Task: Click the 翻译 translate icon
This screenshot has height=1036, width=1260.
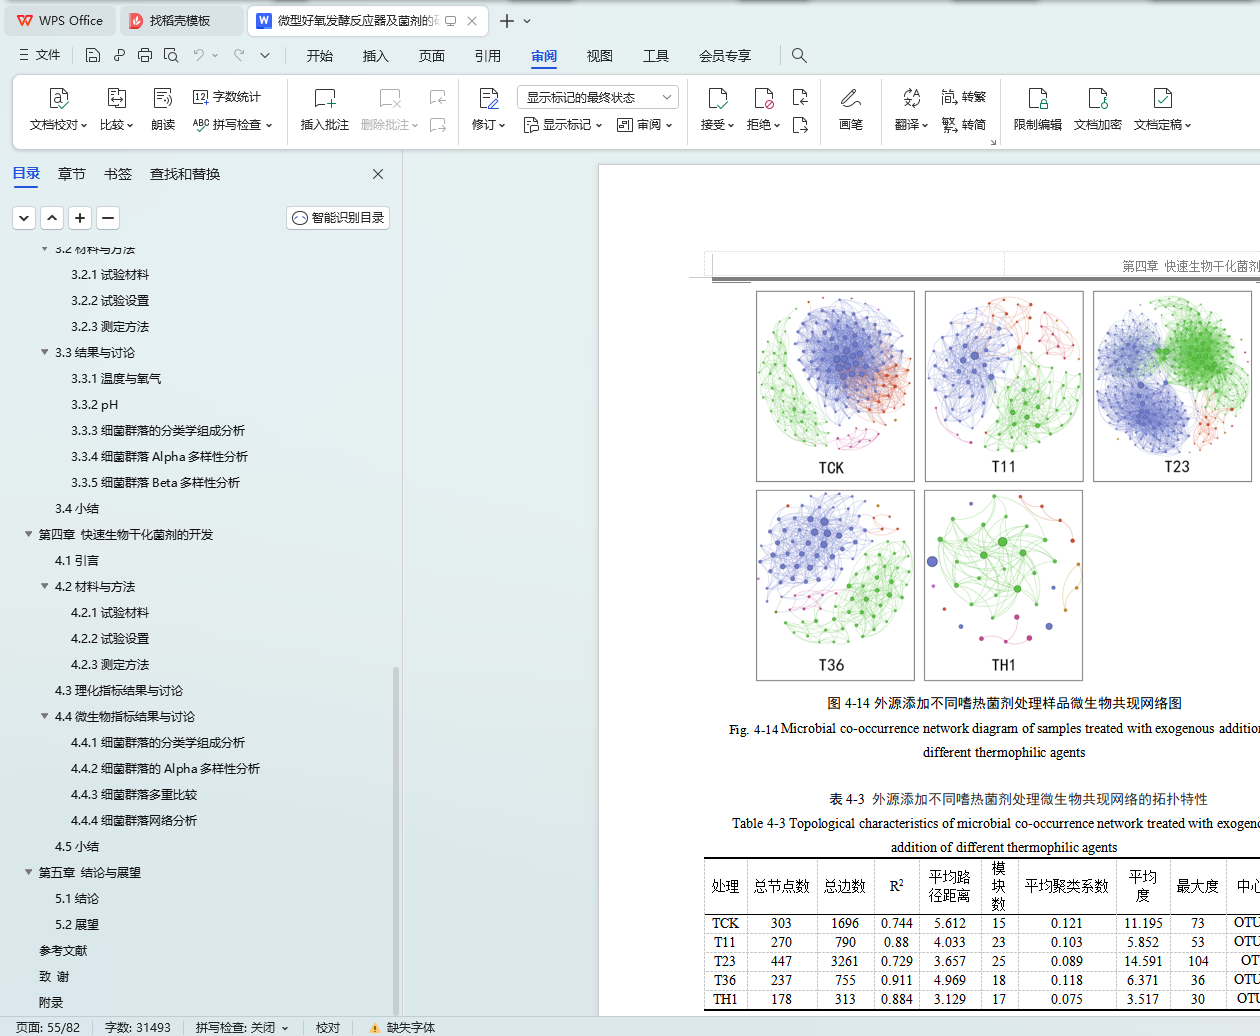Action: pyautogui.click(x=911, y=98)
